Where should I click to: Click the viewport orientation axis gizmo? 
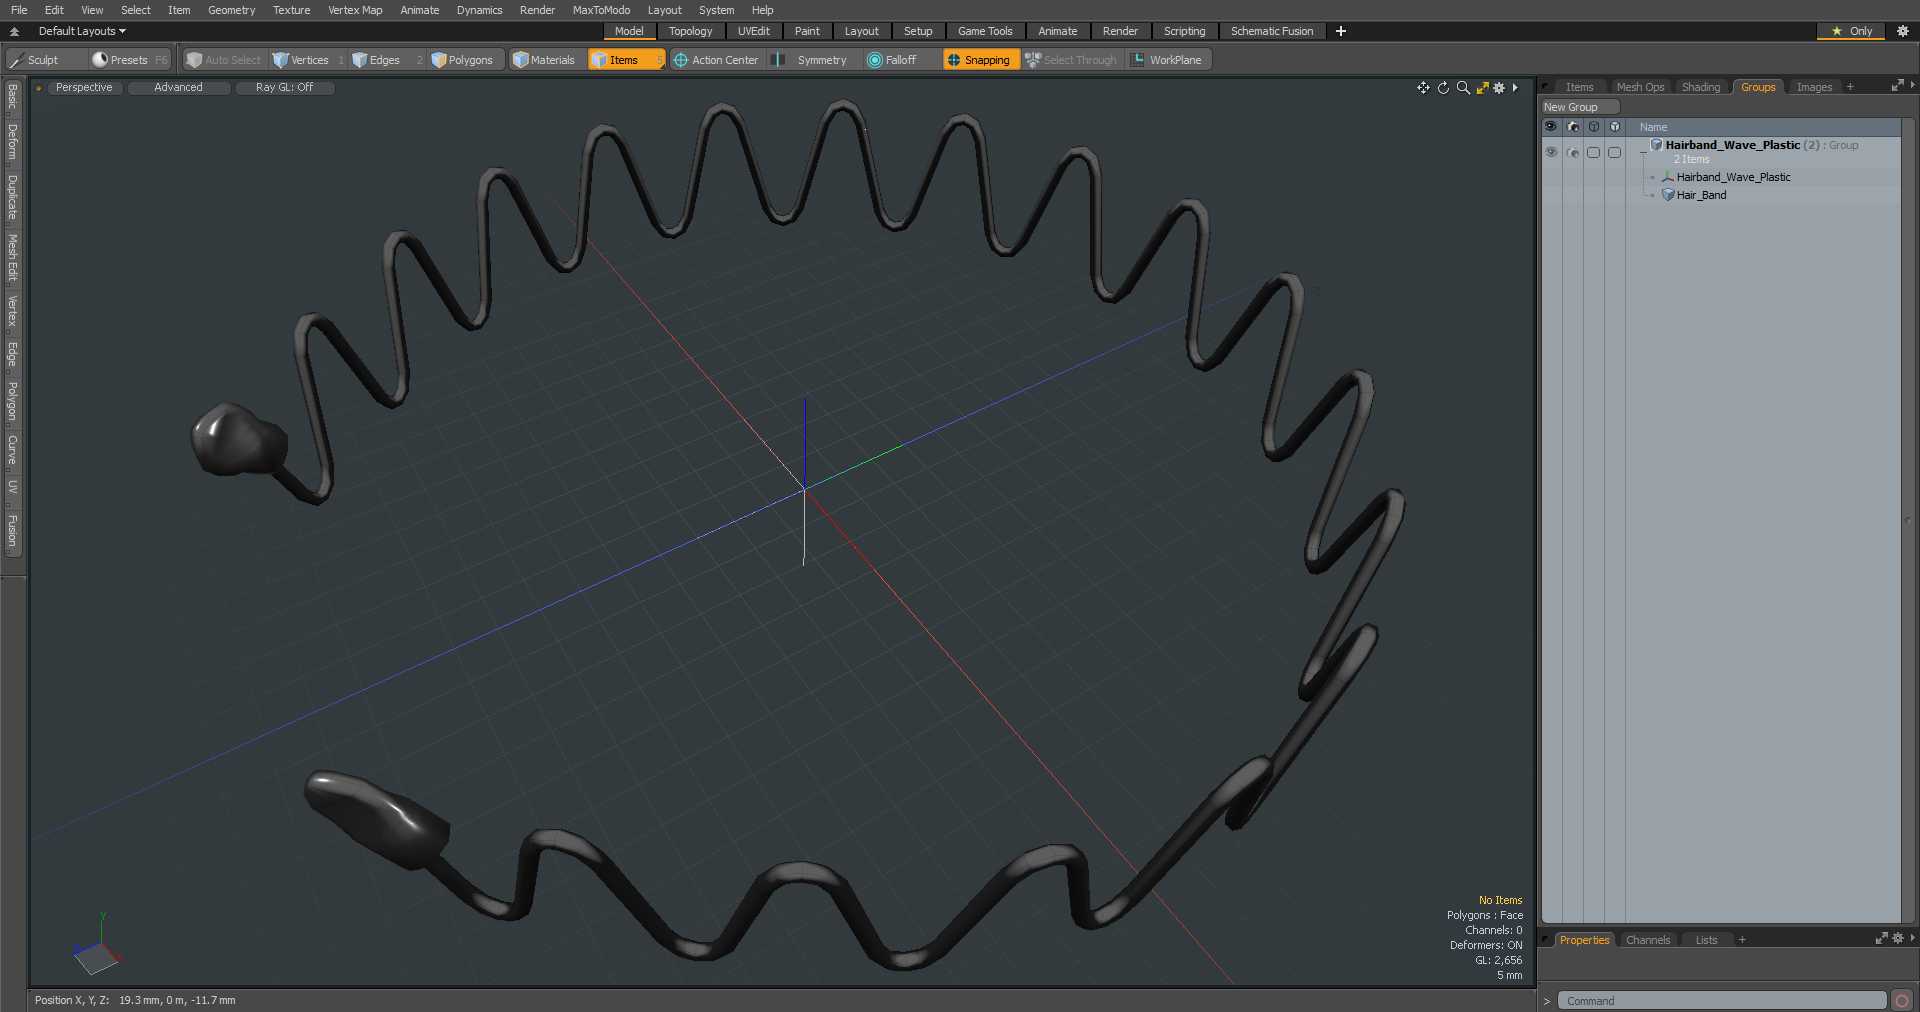(x=97, y=946)
